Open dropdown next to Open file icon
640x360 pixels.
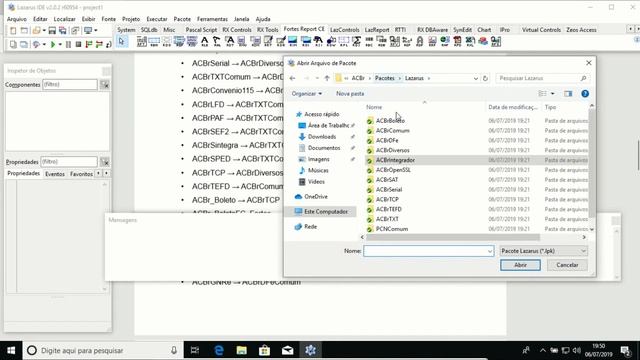tap(44, 31)
